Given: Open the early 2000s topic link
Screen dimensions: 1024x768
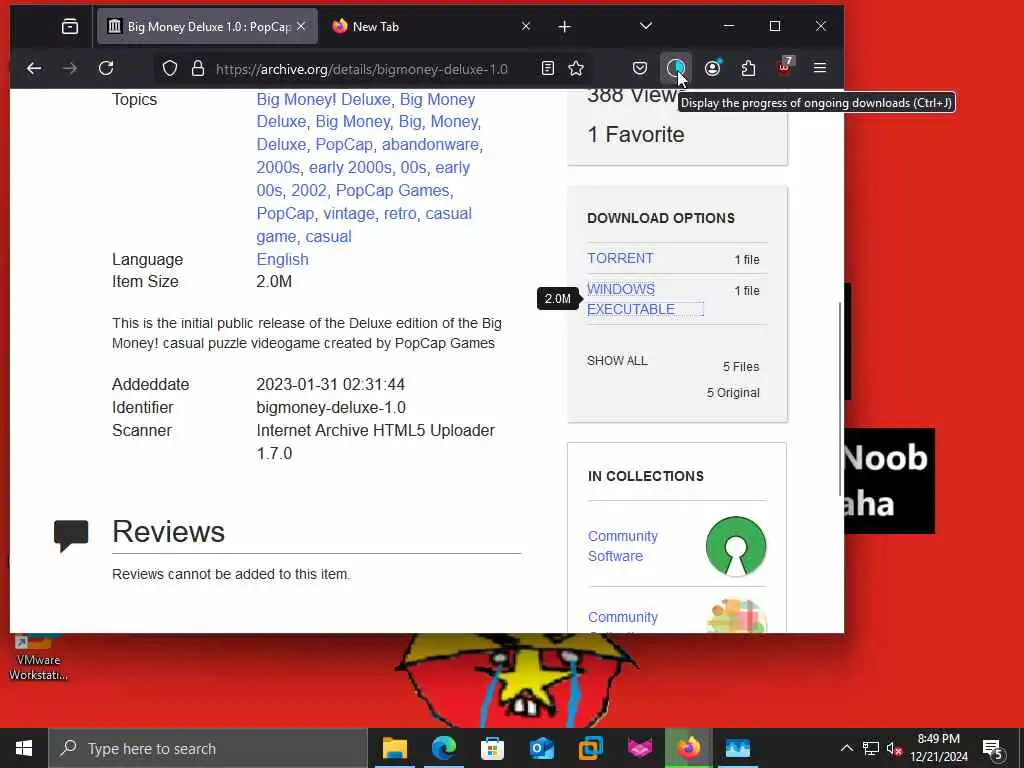Looking at the screenshot, I should 350,167.
